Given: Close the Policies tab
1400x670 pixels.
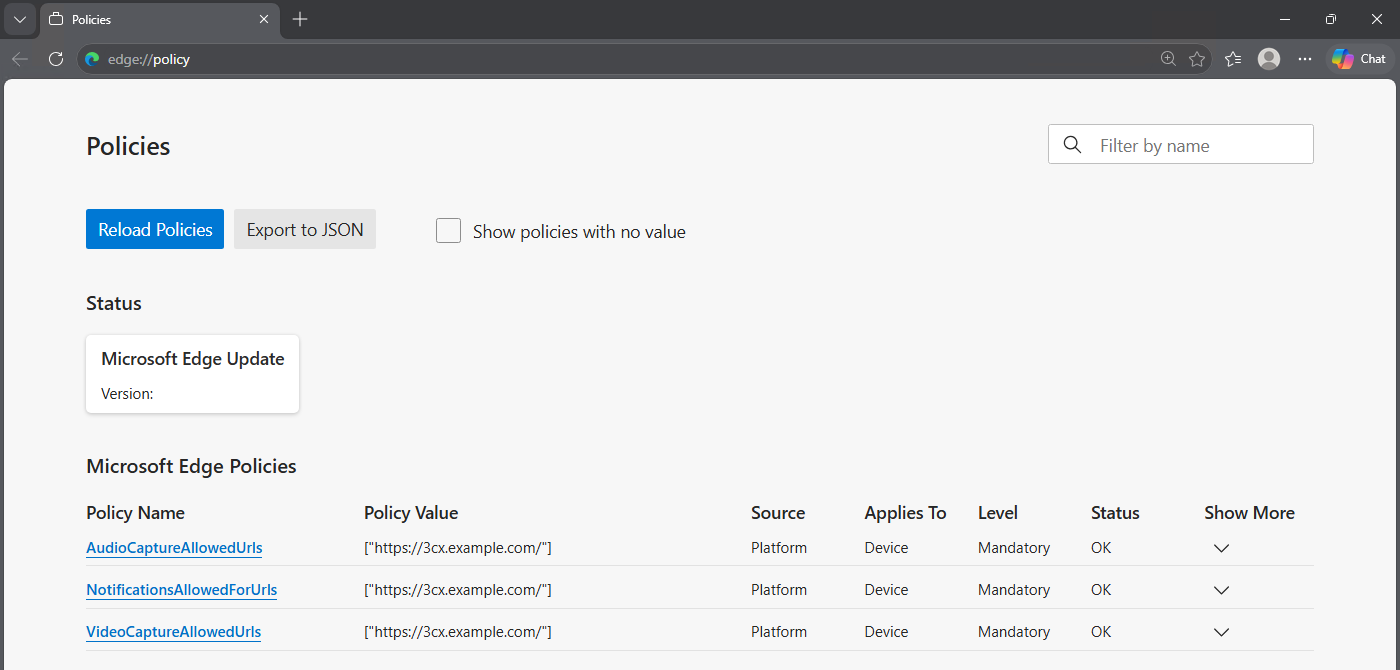Looking at the screenshot, I should [x=264, y=19].
